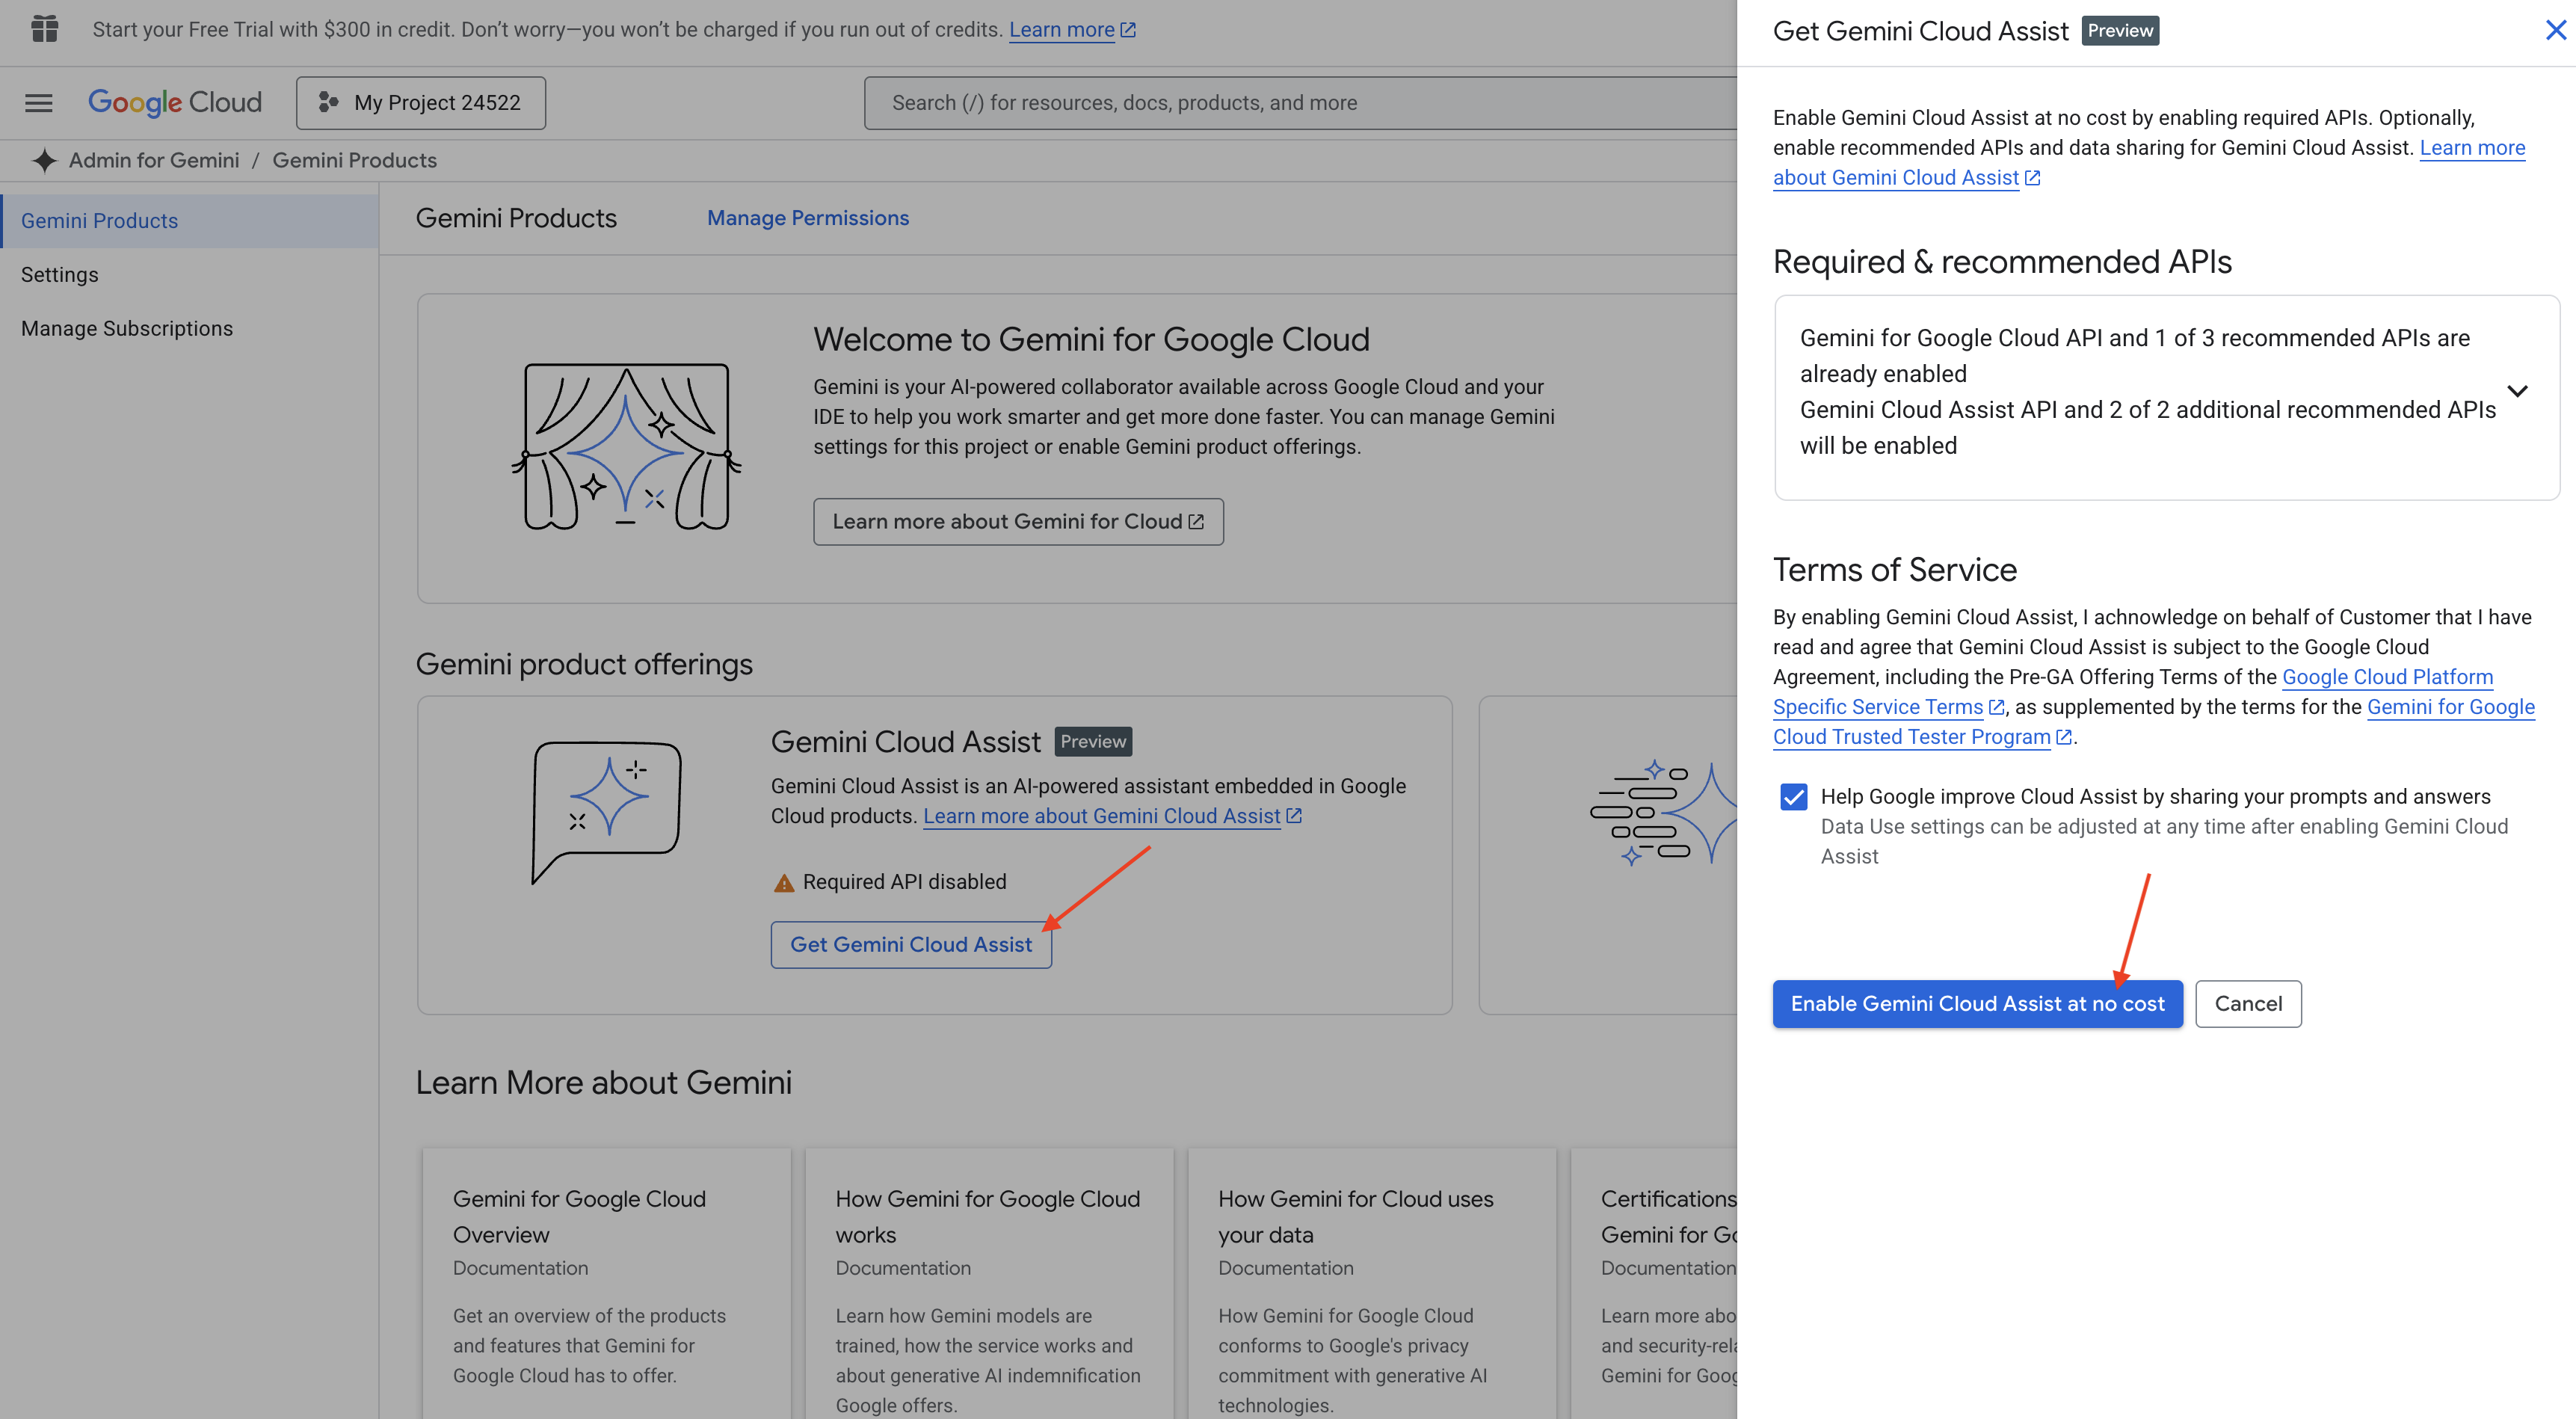Click the Google Cloud logo

tap(175, 103)
